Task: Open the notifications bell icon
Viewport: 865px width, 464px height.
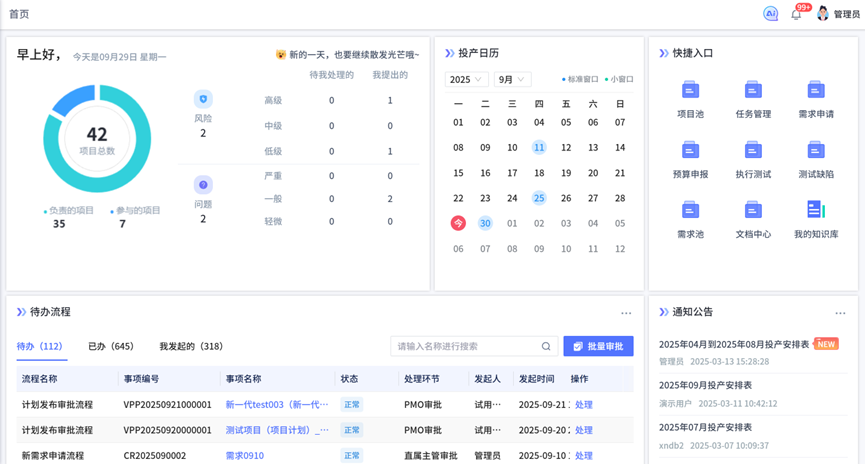Action: coord(795,14)
